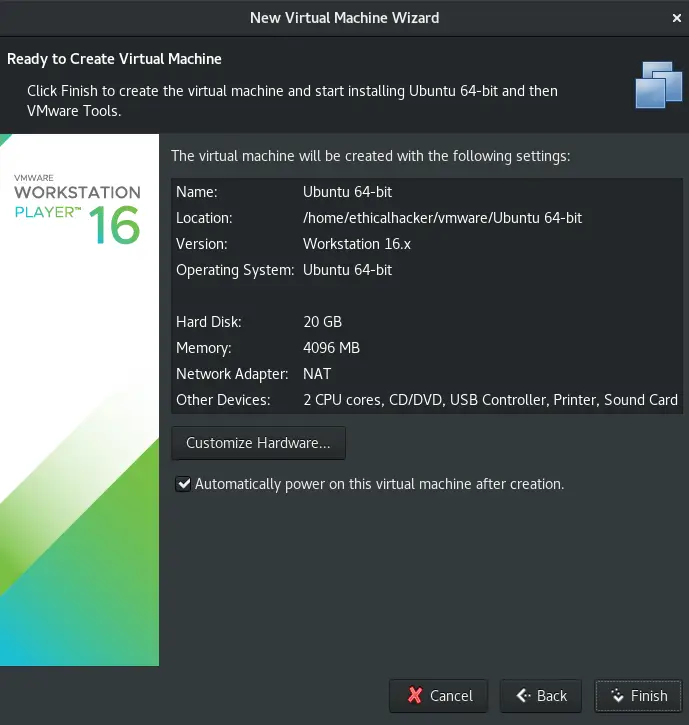The image size is (689, 725).
Task: Click the Hard Disk: label
Action: click(x=209, y=322)
